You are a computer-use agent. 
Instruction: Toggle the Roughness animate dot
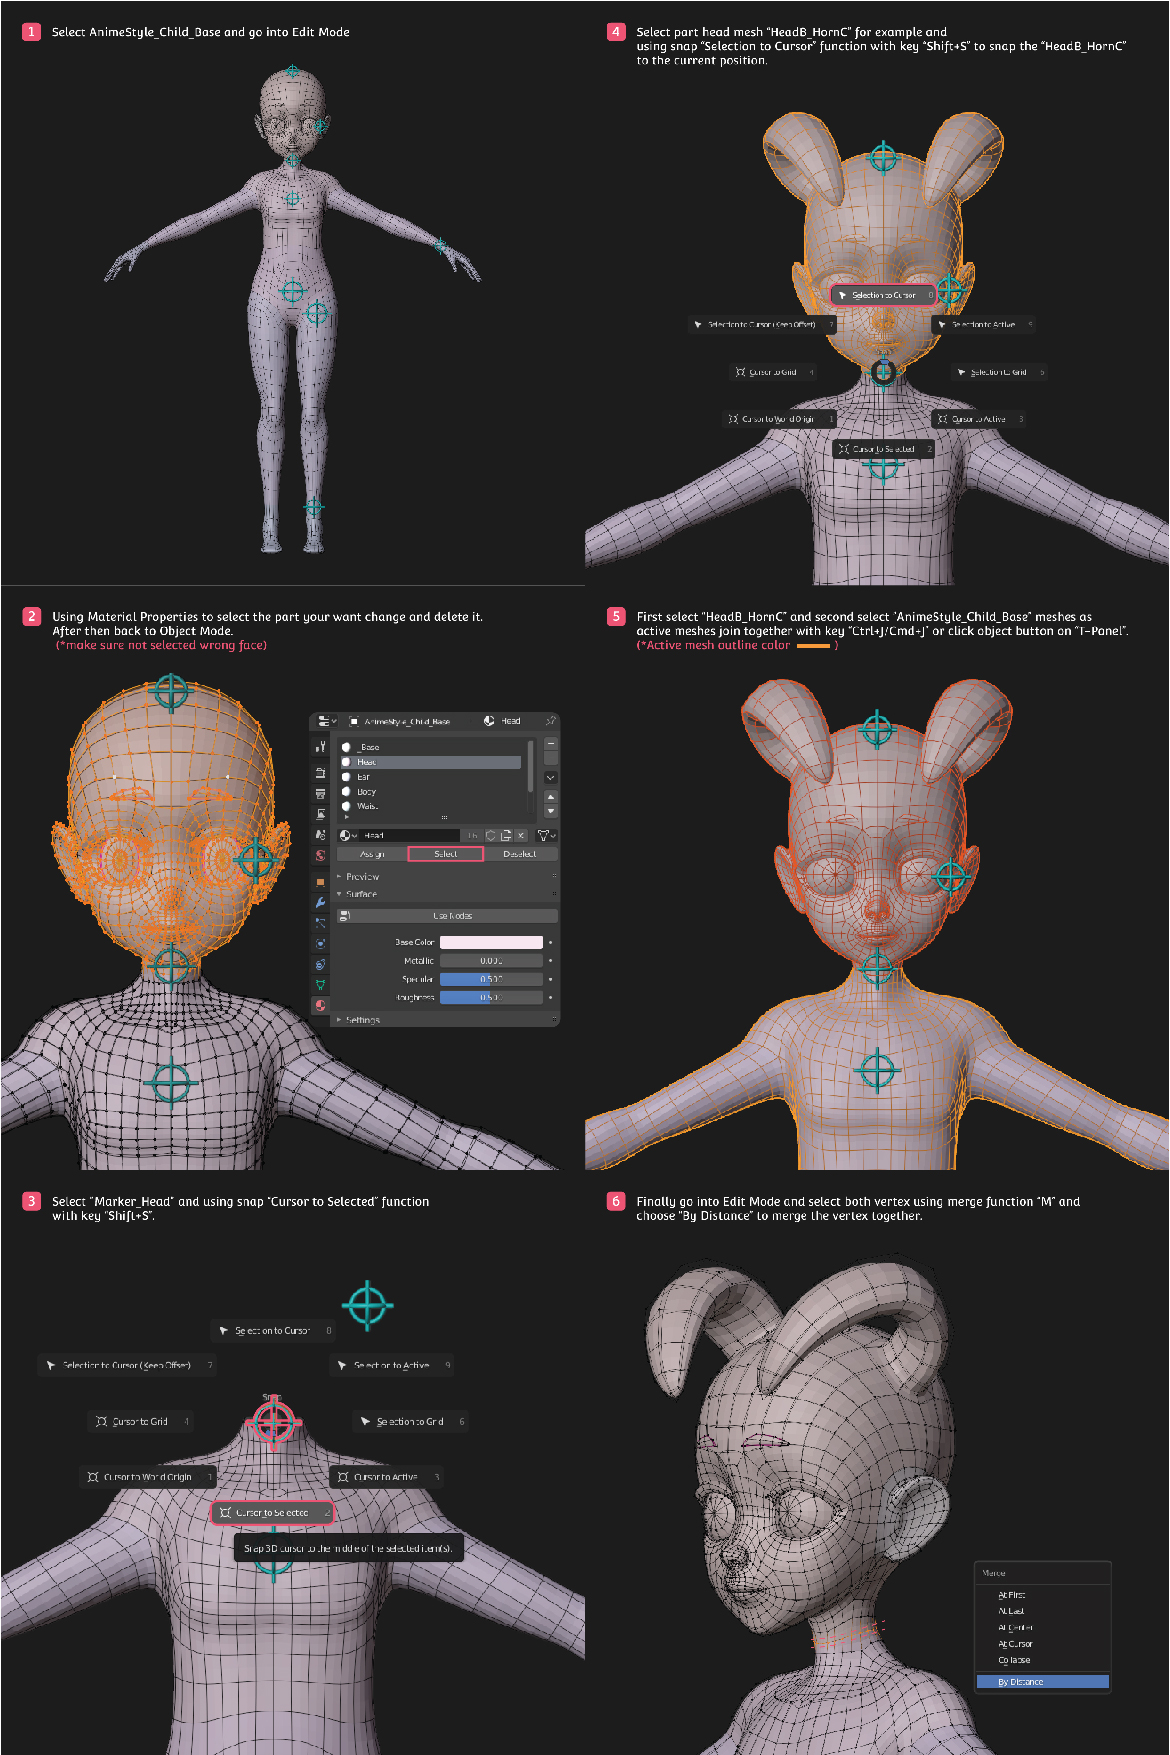pyautogui.click(x=550, y=998)
